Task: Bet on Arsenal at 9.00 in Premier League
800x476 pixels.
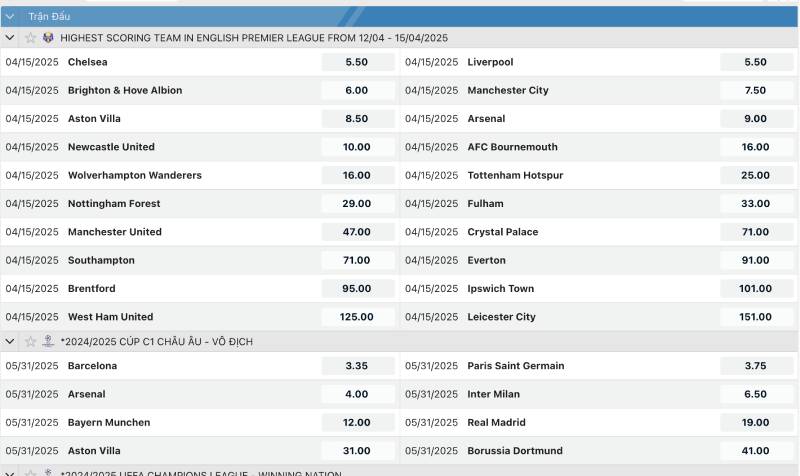Action: point(755,119)
